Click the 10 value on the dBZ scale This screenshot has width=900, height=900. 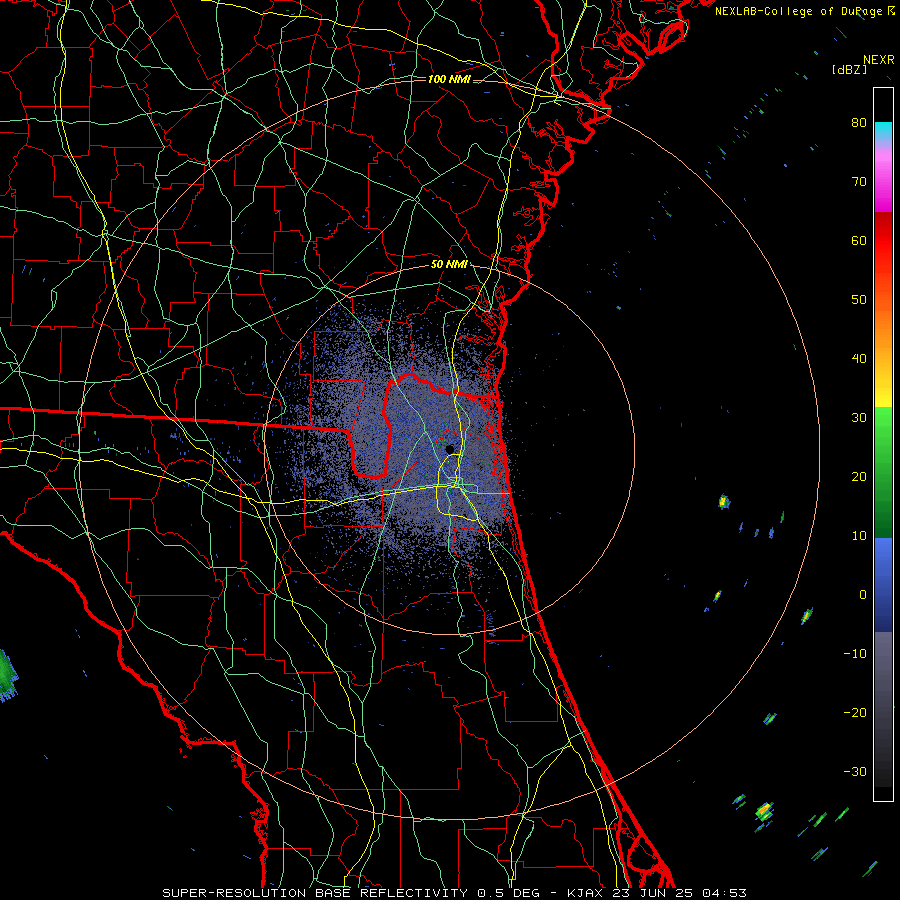coord(859,536)
